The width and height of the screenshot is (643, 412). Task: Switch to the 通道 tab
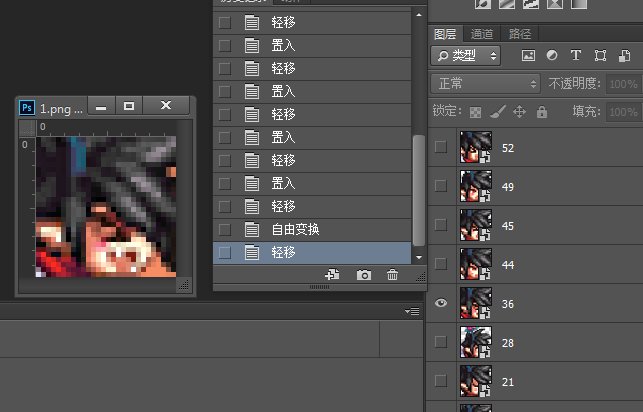[482, 34]
